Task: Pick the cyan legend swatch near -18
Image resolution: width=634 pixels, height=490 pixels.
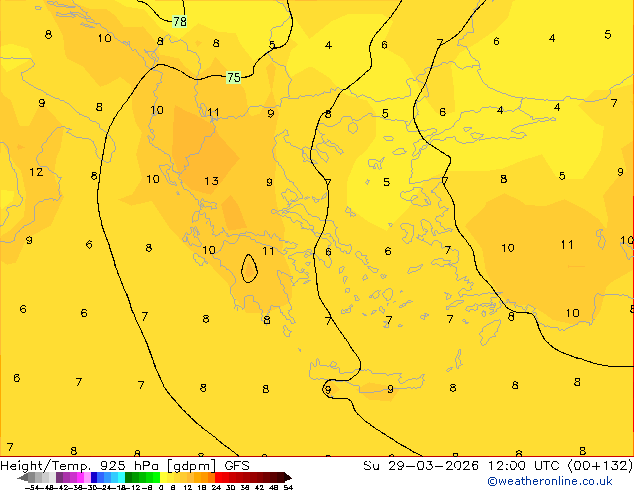Action: (x=122, y=477)
